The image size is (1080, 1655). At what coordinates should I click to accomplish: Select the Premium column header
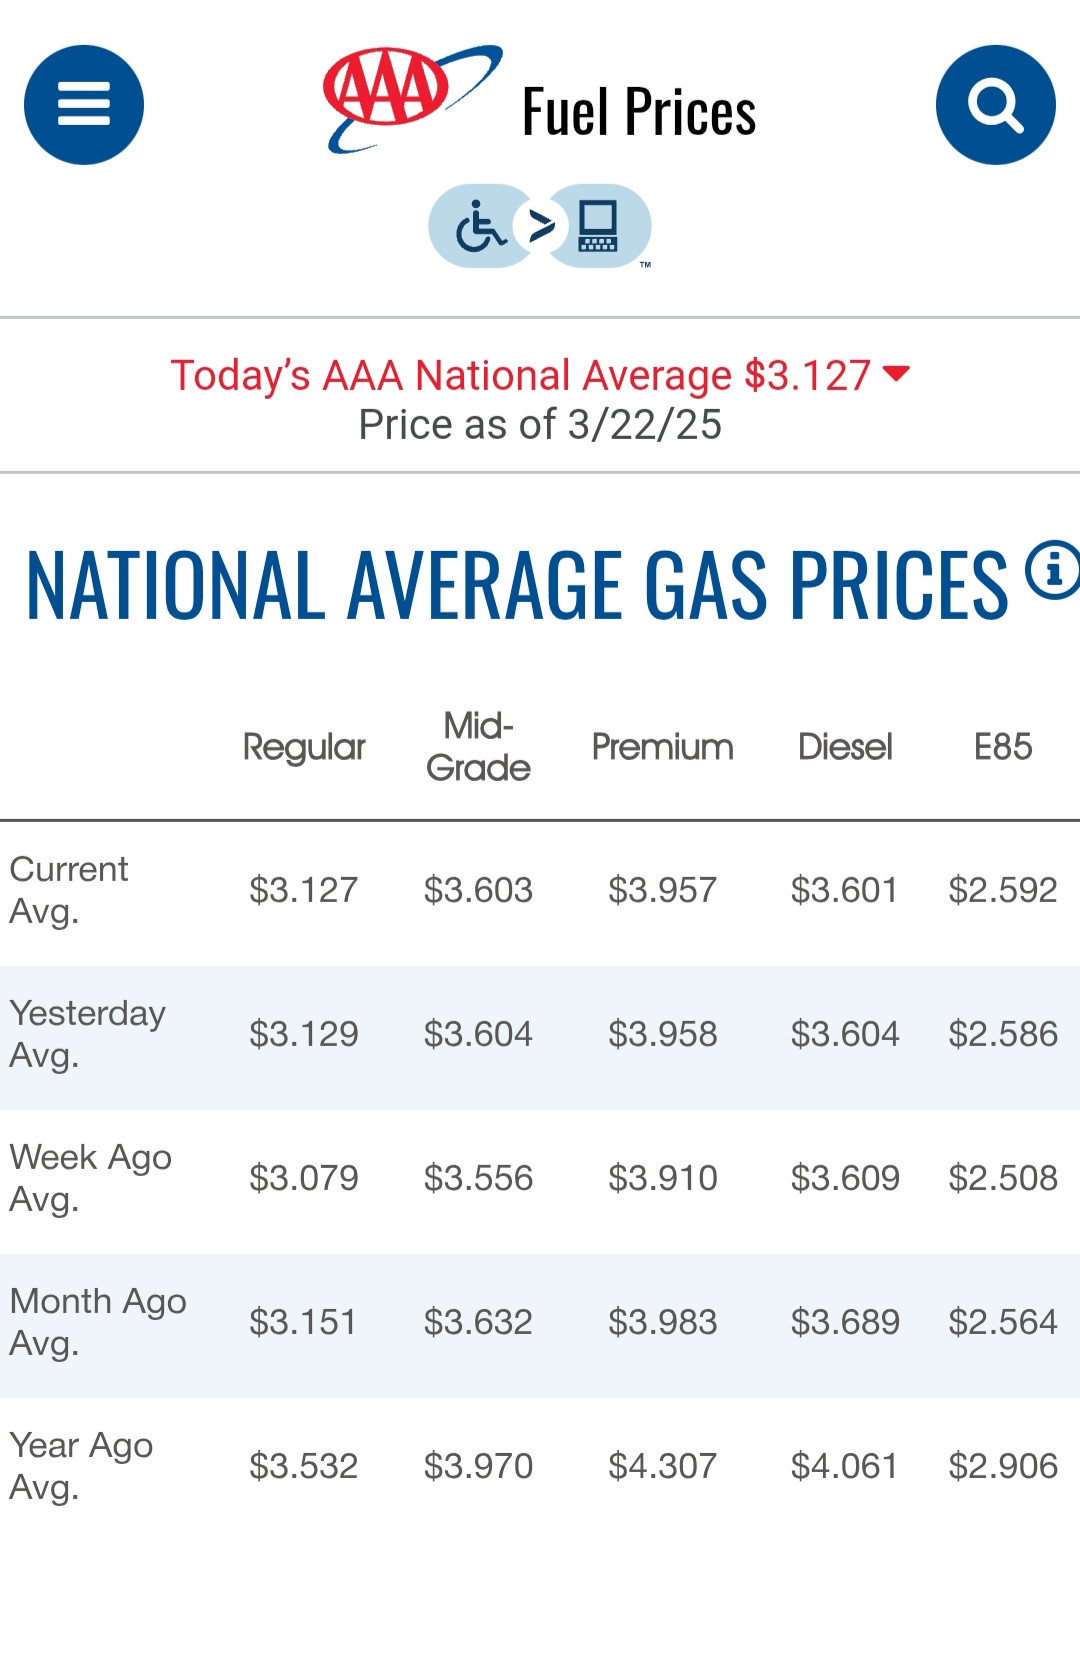pyautogui.click(x=662, y=747)
